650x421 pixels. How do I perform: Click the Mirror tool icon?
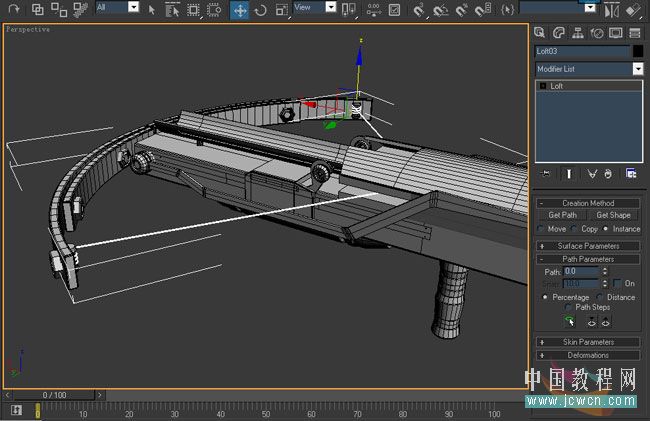point(611,10)
